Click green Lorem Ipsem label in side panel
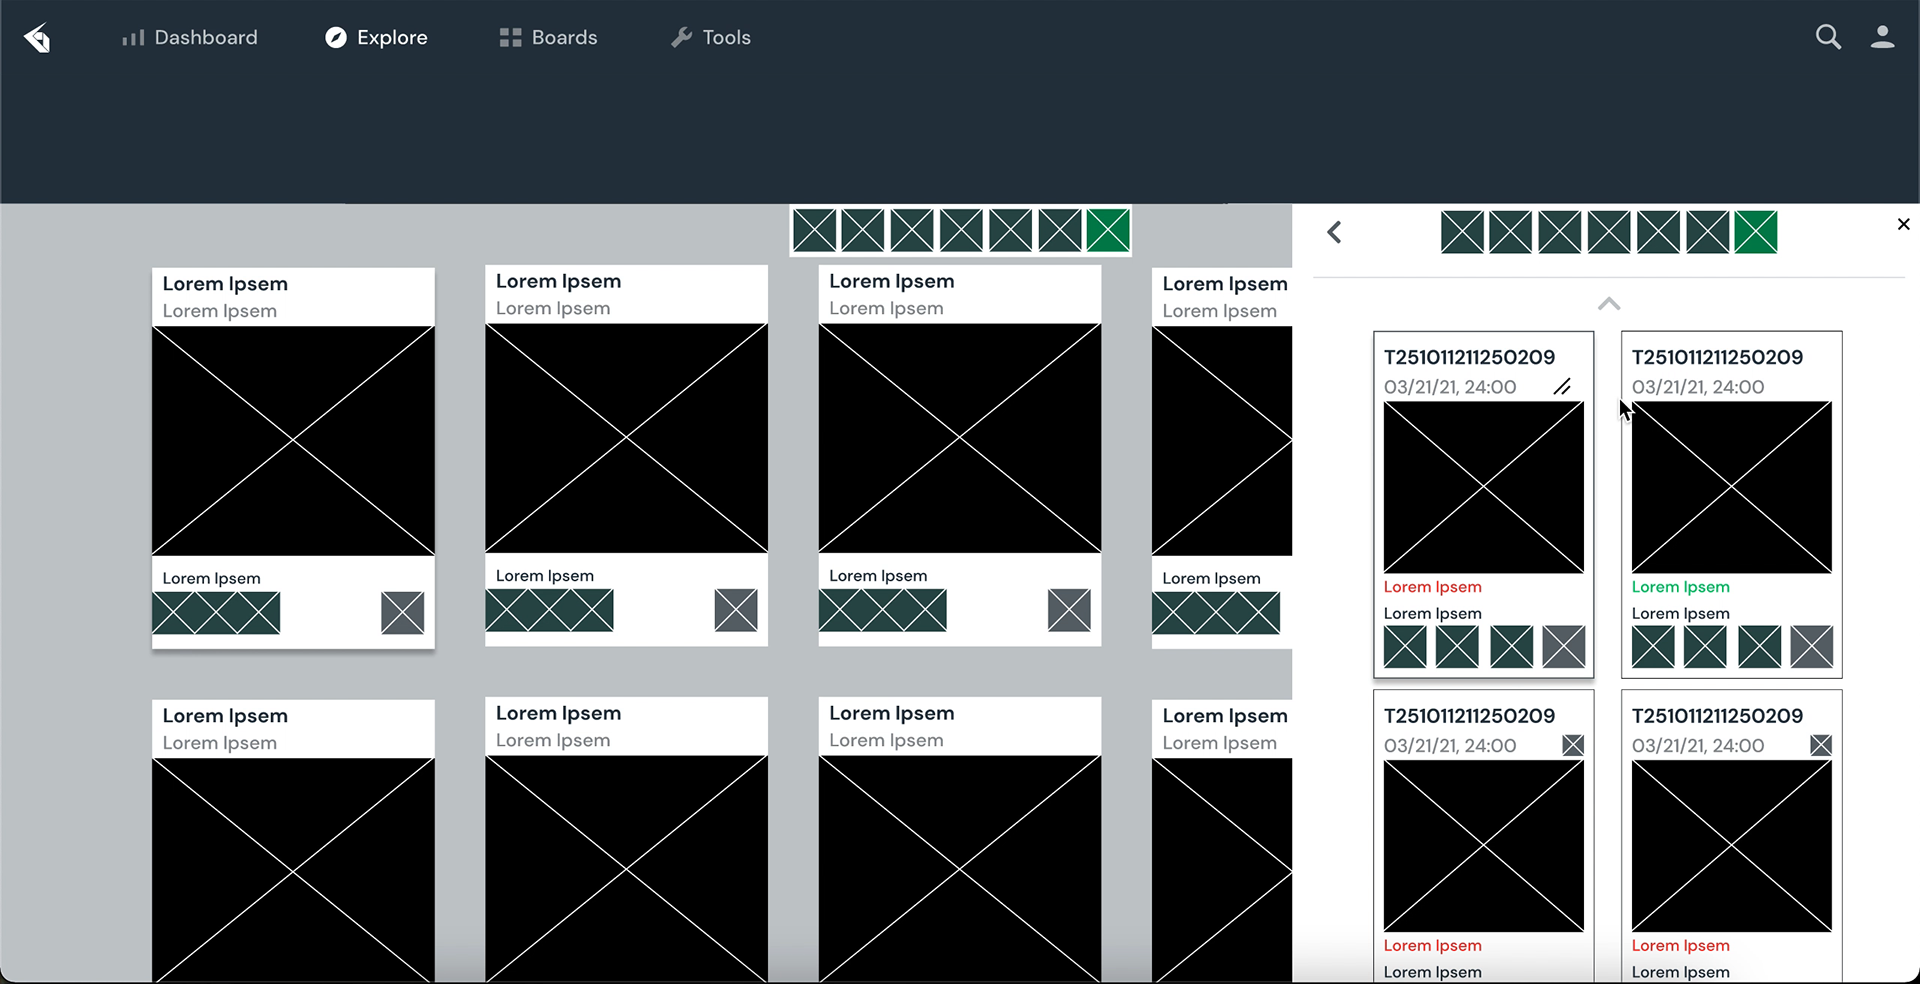This screenshot has height=984, width=1920. tap(1681, 587)
